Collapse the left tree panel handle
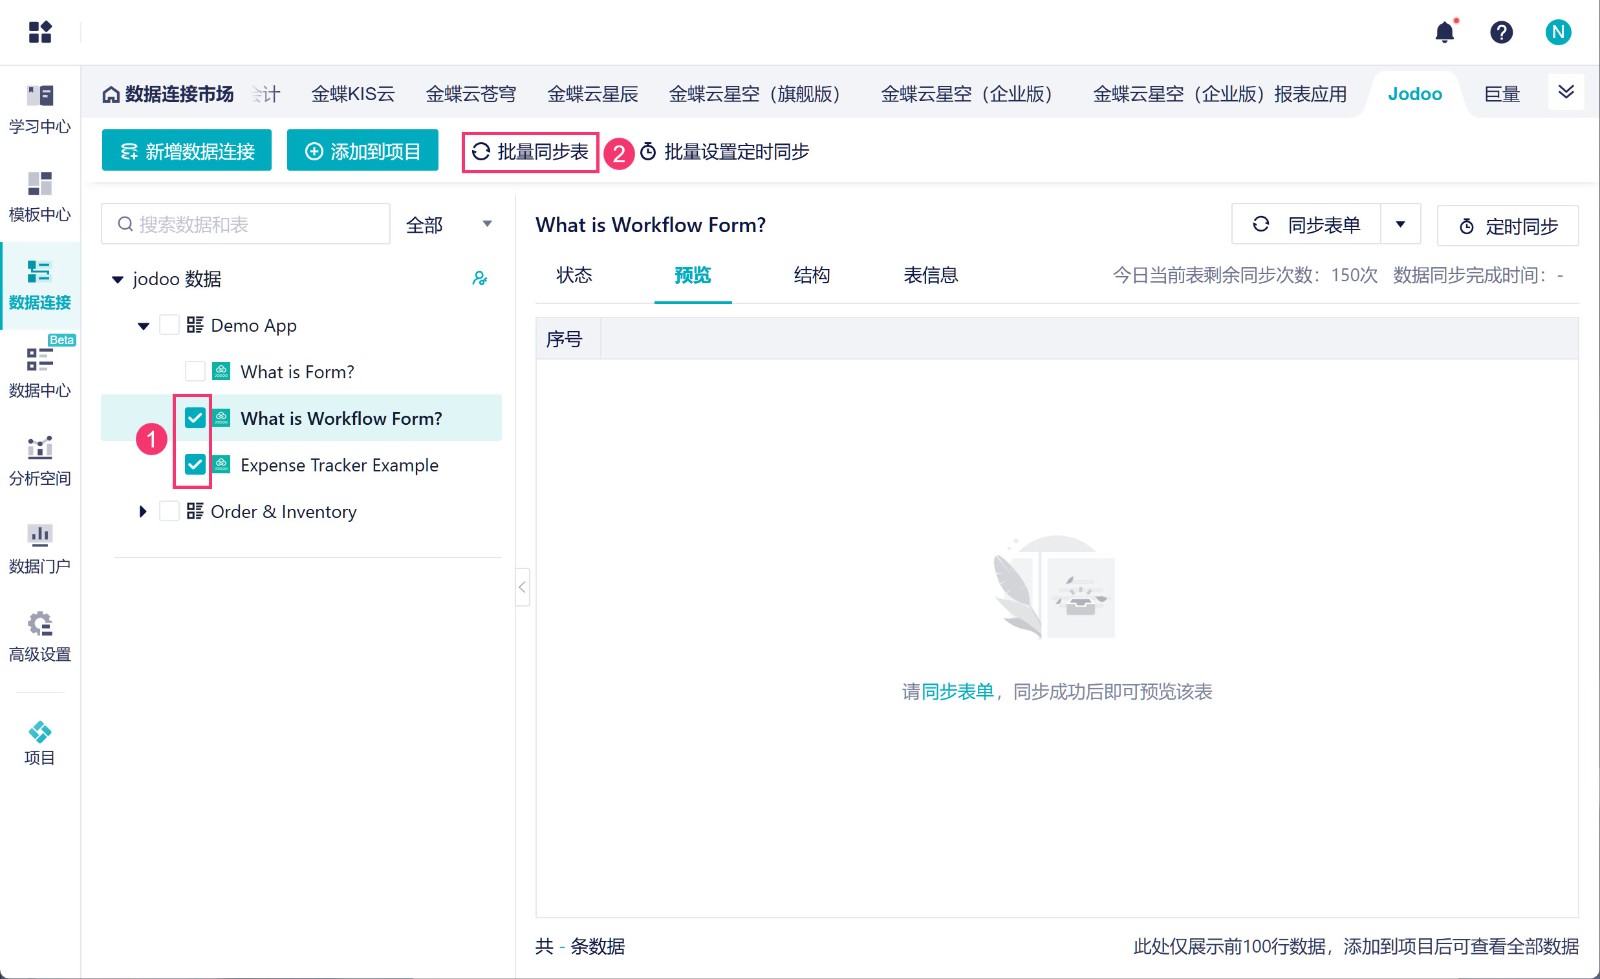The image size is (1600, 979). coord(522,587)
